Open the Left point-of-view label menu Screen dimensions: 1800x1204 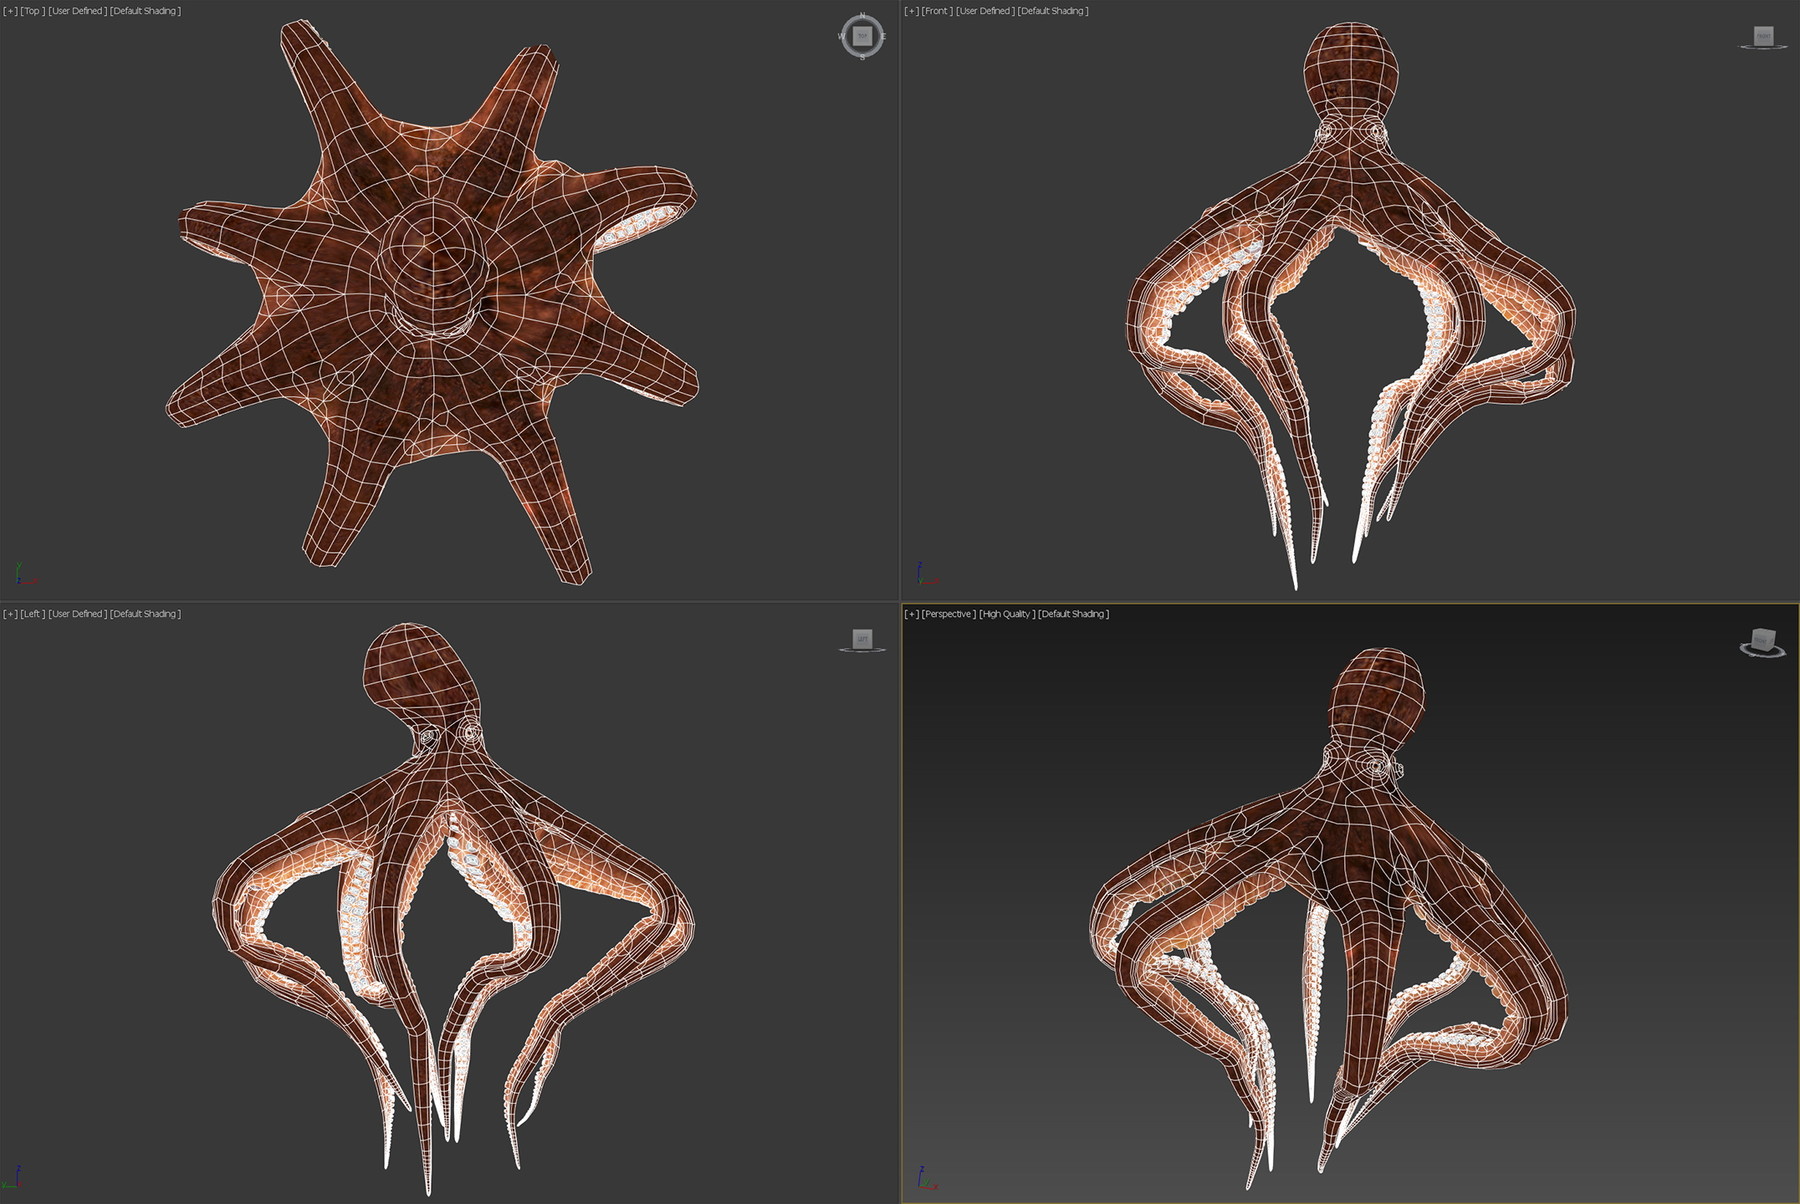point(31,615)
